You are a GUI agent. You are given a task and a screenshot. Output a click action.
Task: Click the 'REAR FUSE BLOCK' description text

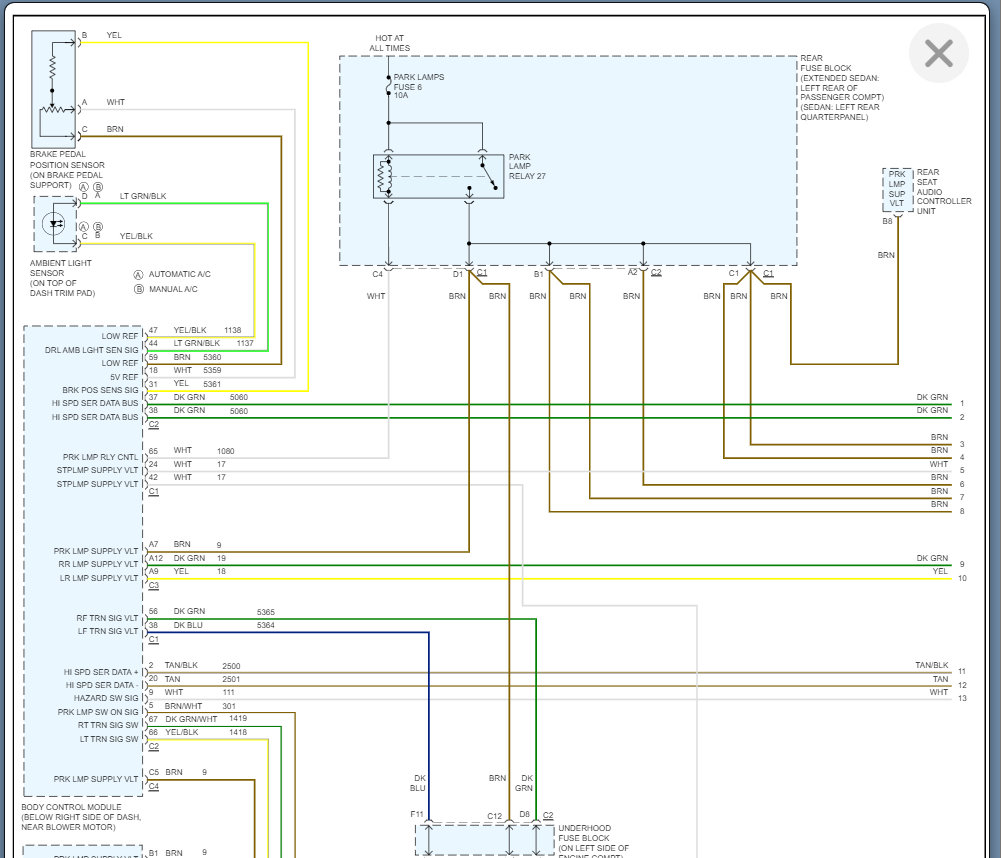pos(841,87)
